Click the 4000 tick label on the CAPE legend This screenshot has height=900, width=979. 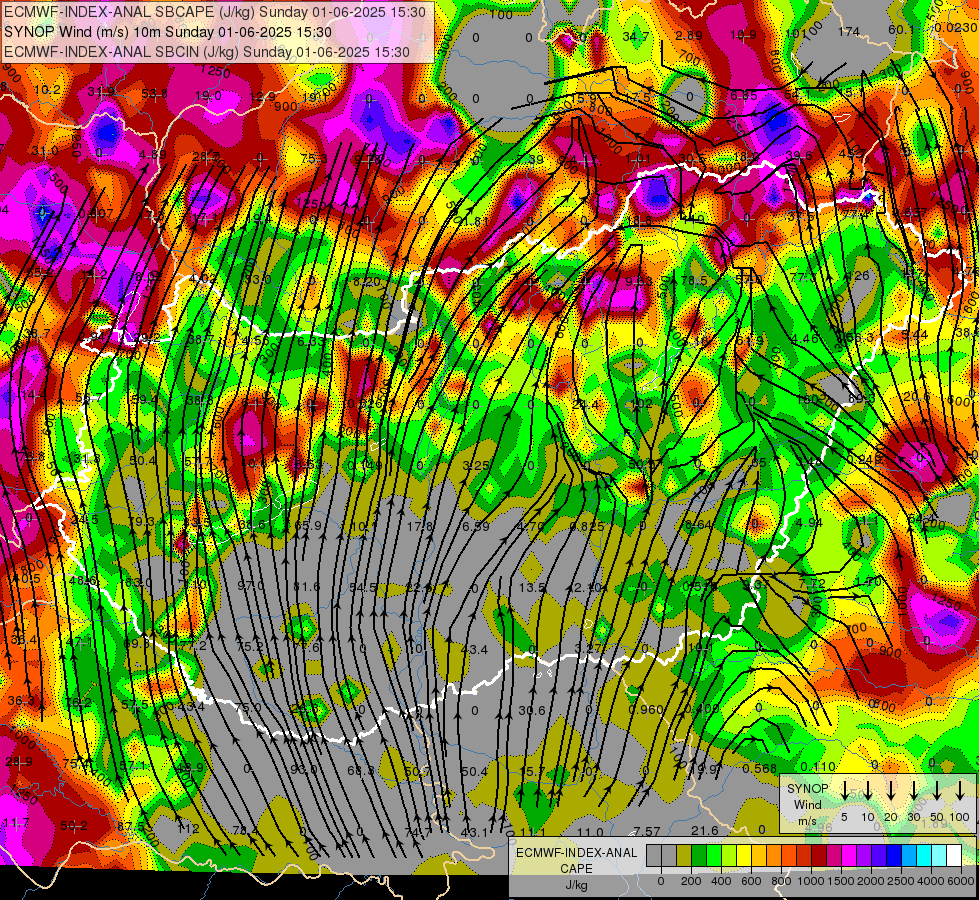click(x=931, y=881)
